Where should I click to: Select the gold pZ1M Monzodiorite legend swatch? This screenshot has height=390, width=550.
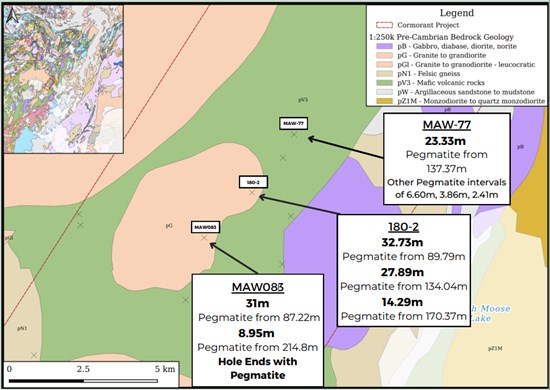[384, 101]
